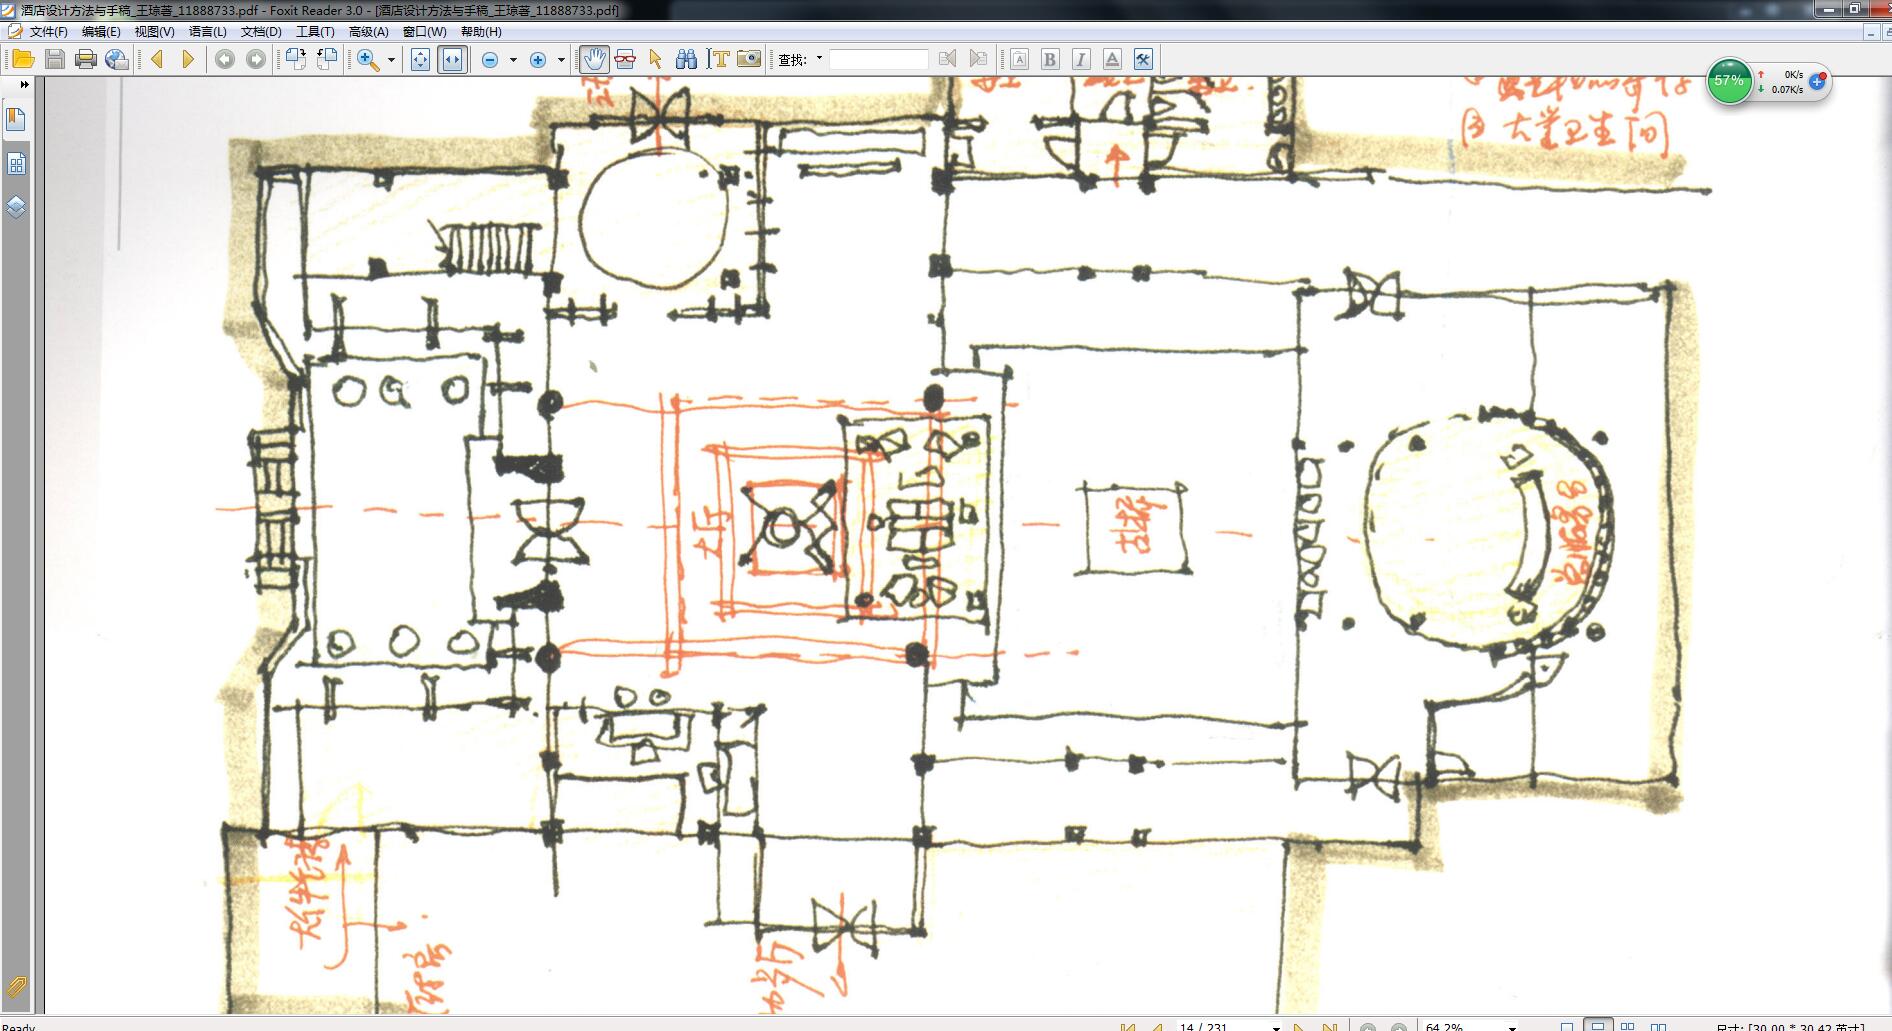The width and height of the screenshot is (1892, 1031).
Task: Open the Bookmarks panel in the sidebar
Action: 16,119
